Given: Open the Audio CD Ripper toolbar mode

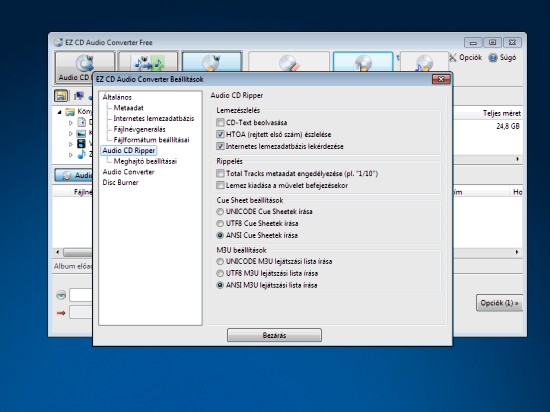Looking at the screenshot, I should (85, 67).
